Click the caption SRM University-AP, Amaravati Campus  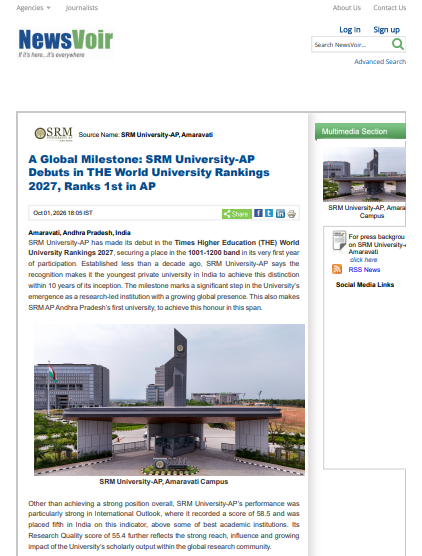(x=163, y=482)
